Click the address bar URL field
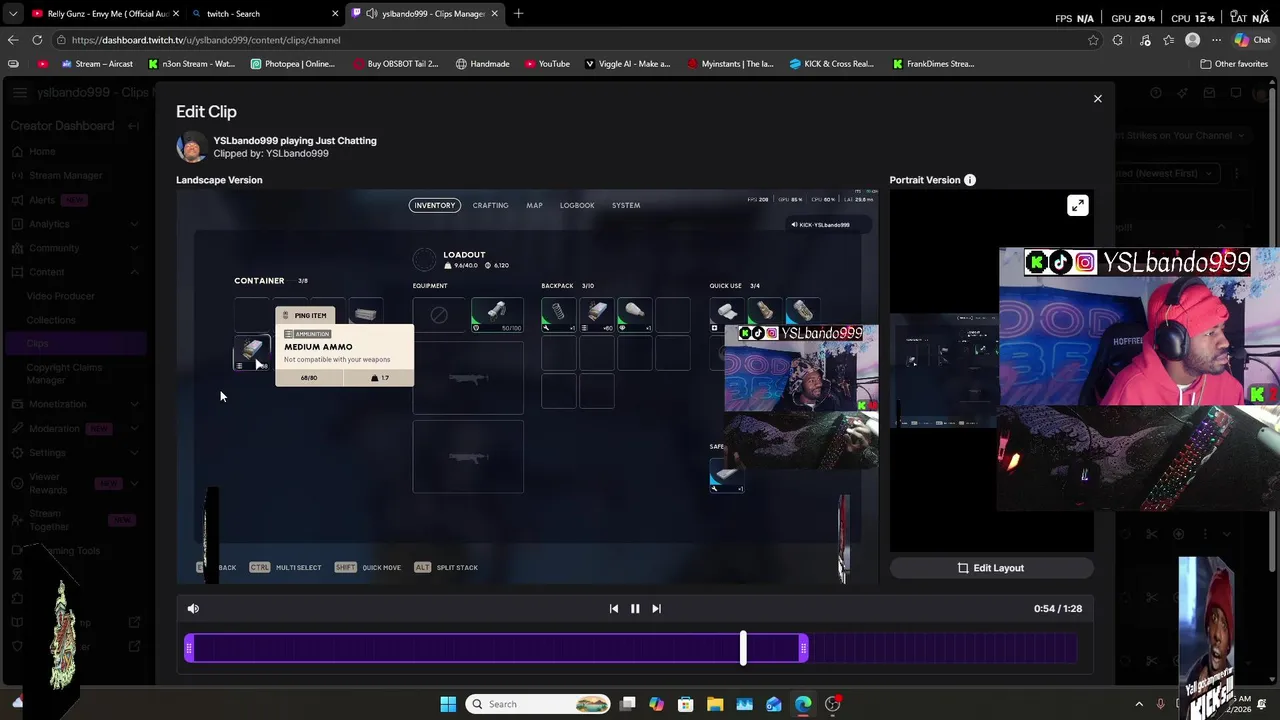1280x720 pixels. 570,40
